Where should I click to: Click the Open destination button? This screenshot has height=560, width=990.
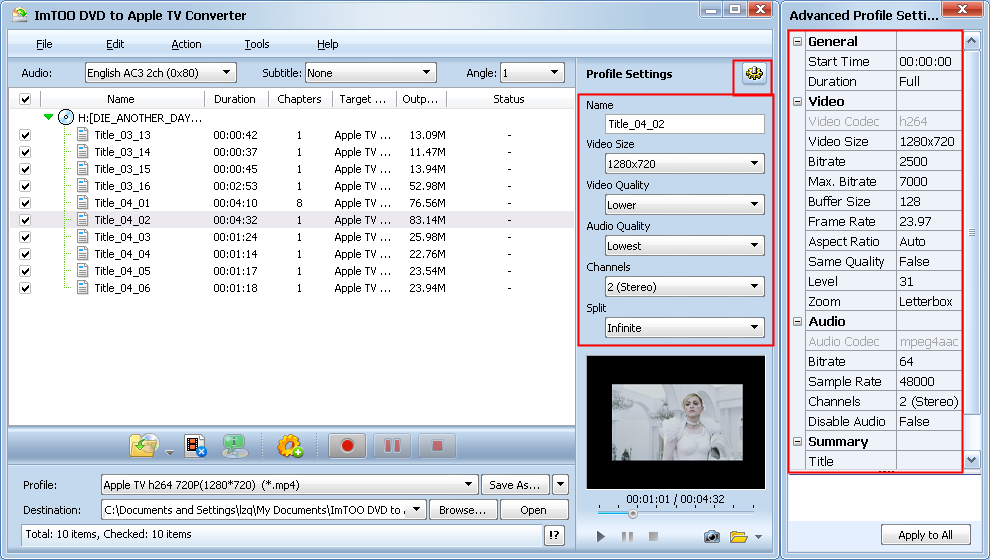click(534, 510)
